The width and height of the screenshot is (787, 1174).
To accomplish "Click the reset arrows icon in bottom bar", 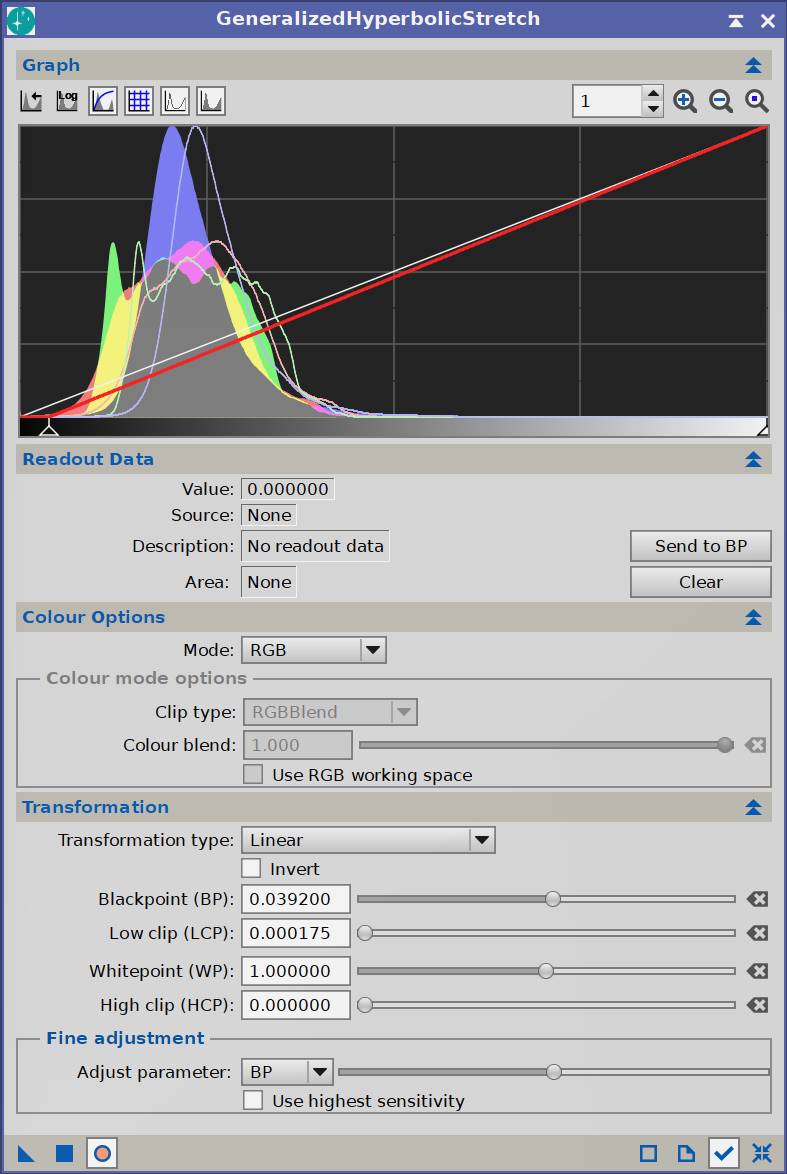I will (762, 1153).
